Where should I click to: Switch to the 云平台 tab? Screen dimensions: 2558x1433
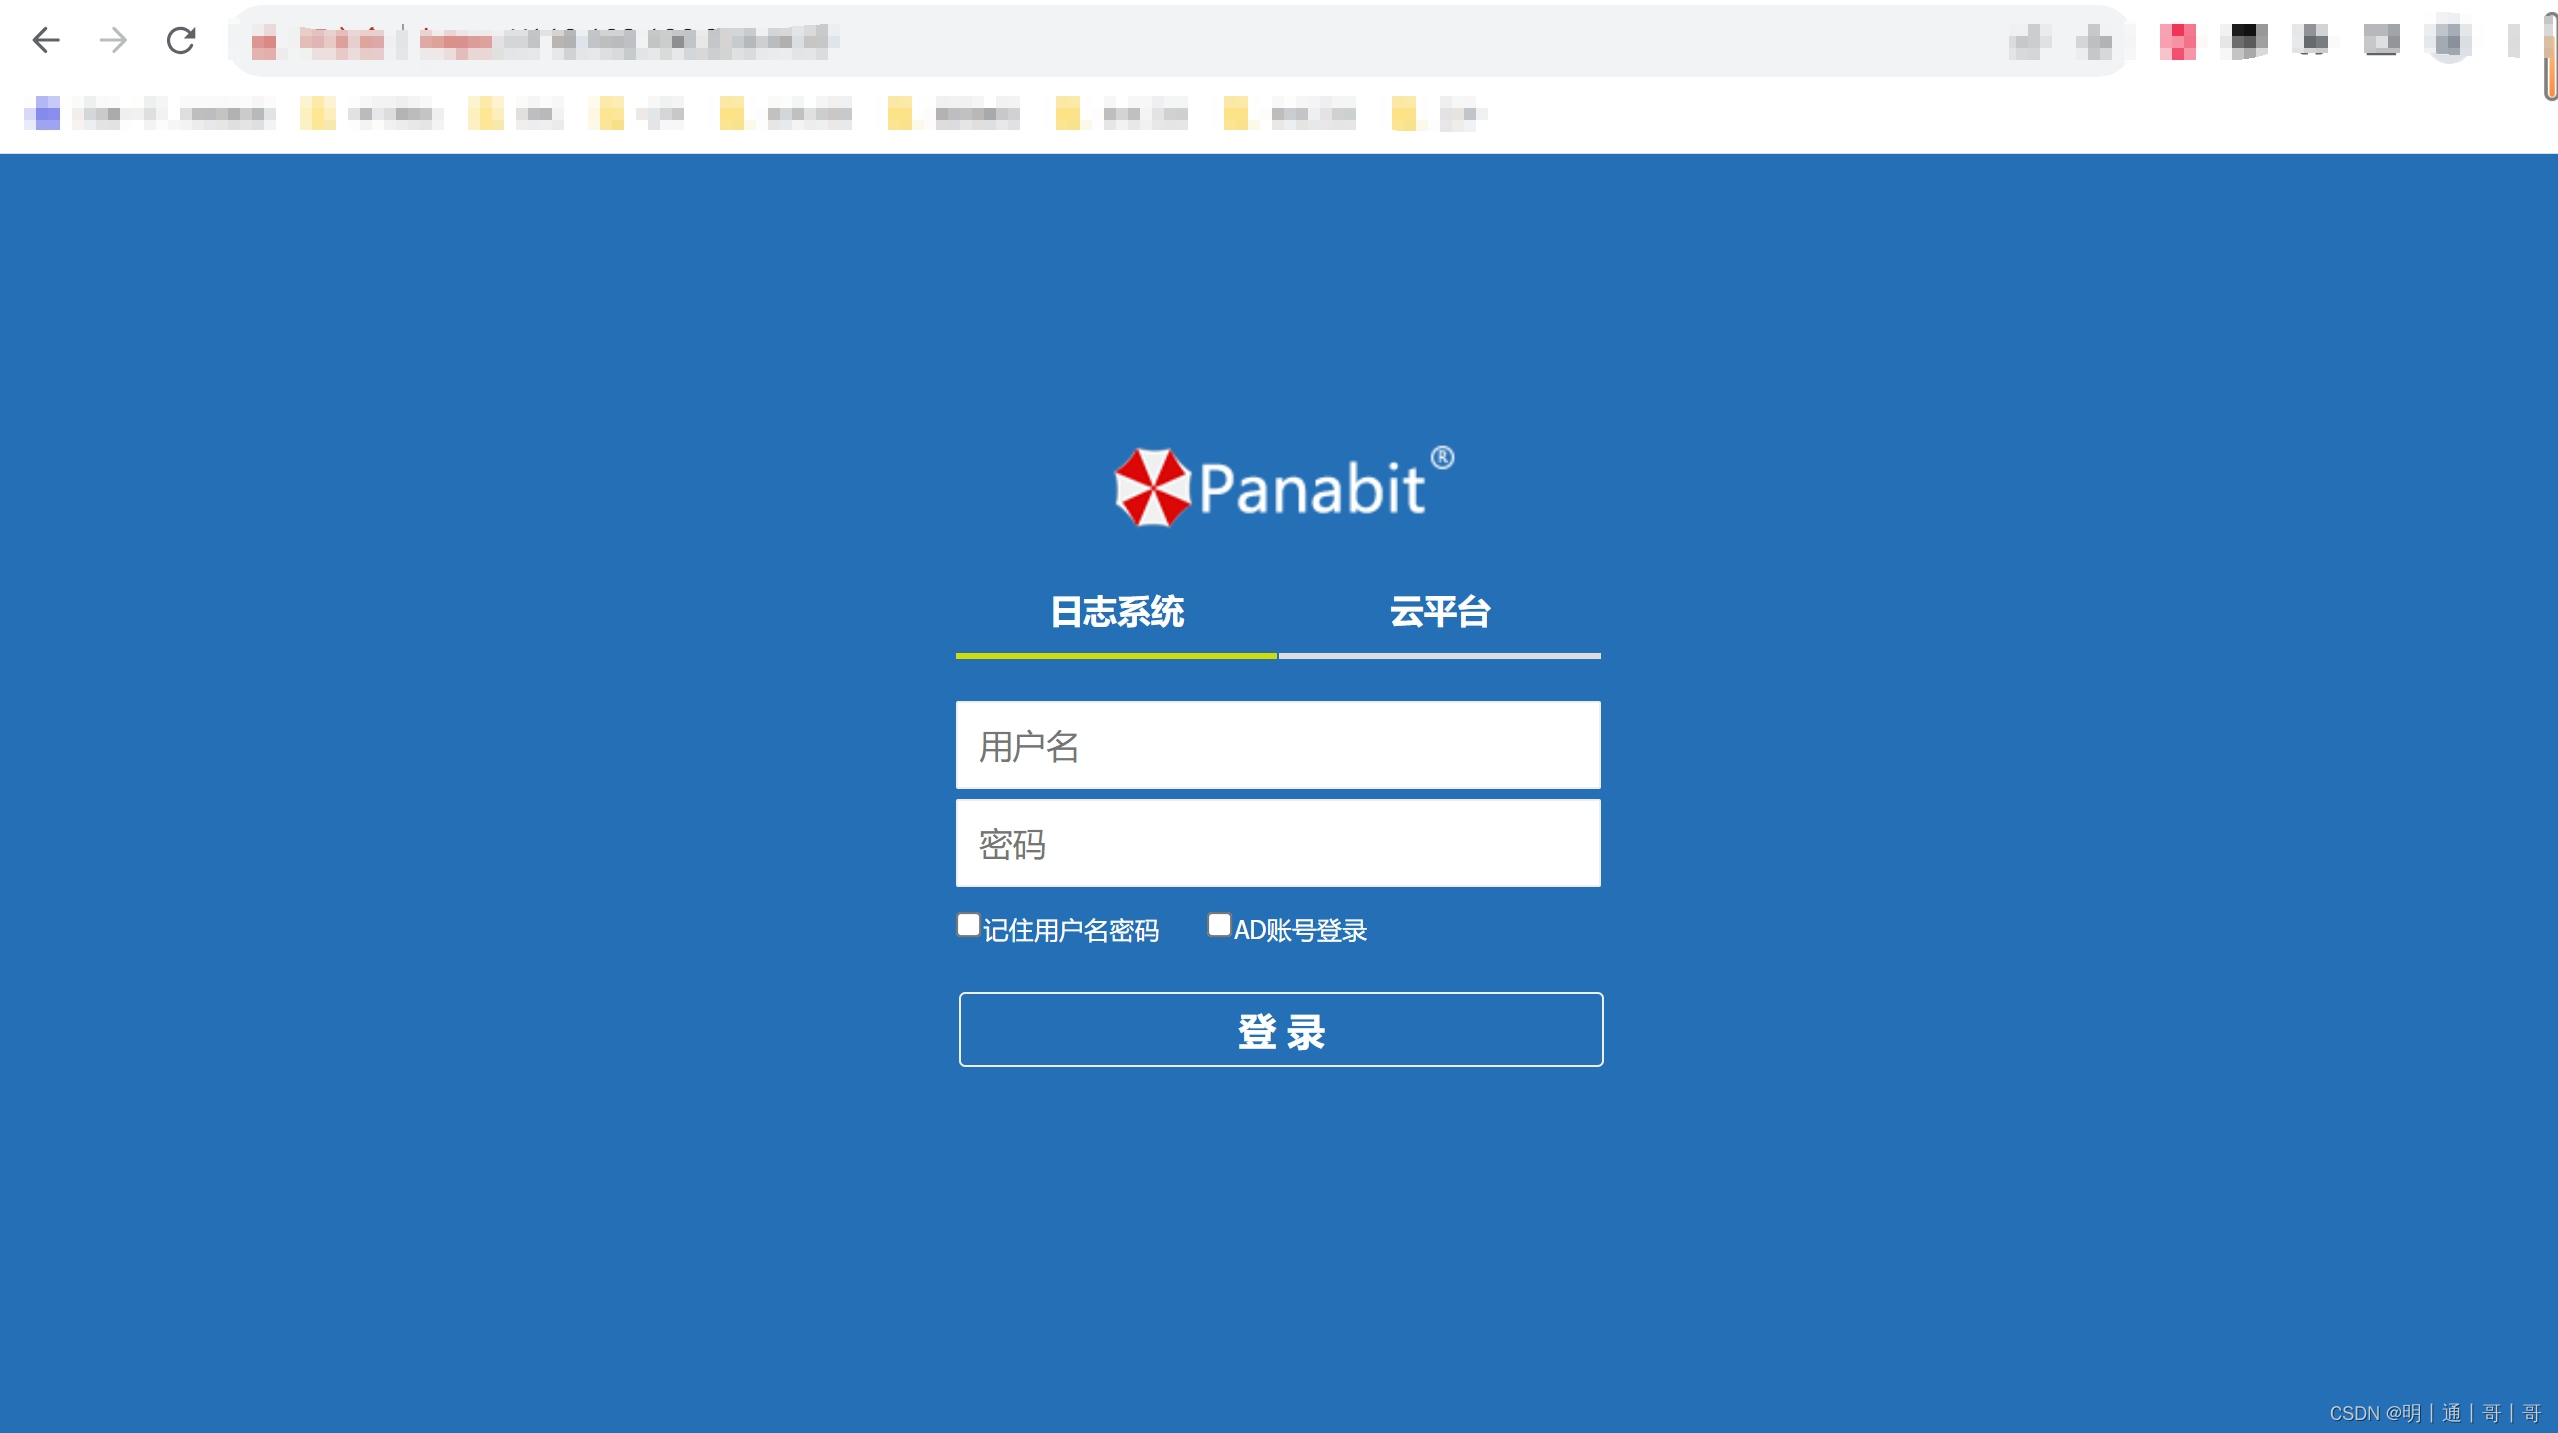coord(1440,612)
